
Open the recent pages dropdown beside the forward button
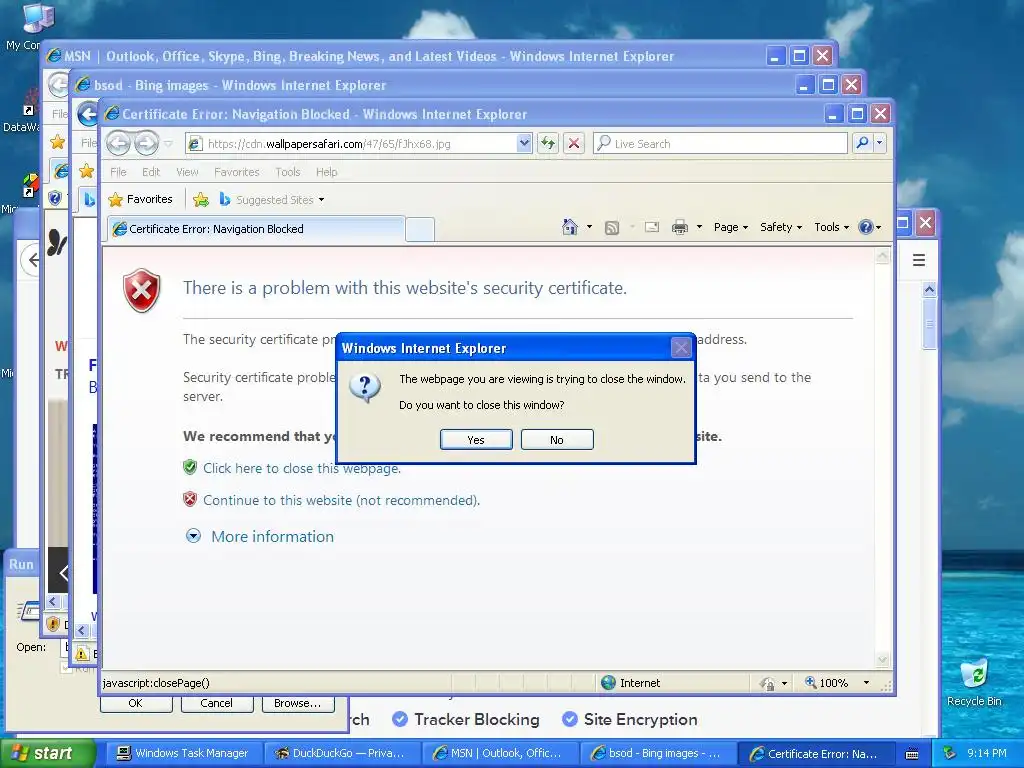tap(168, 144)
